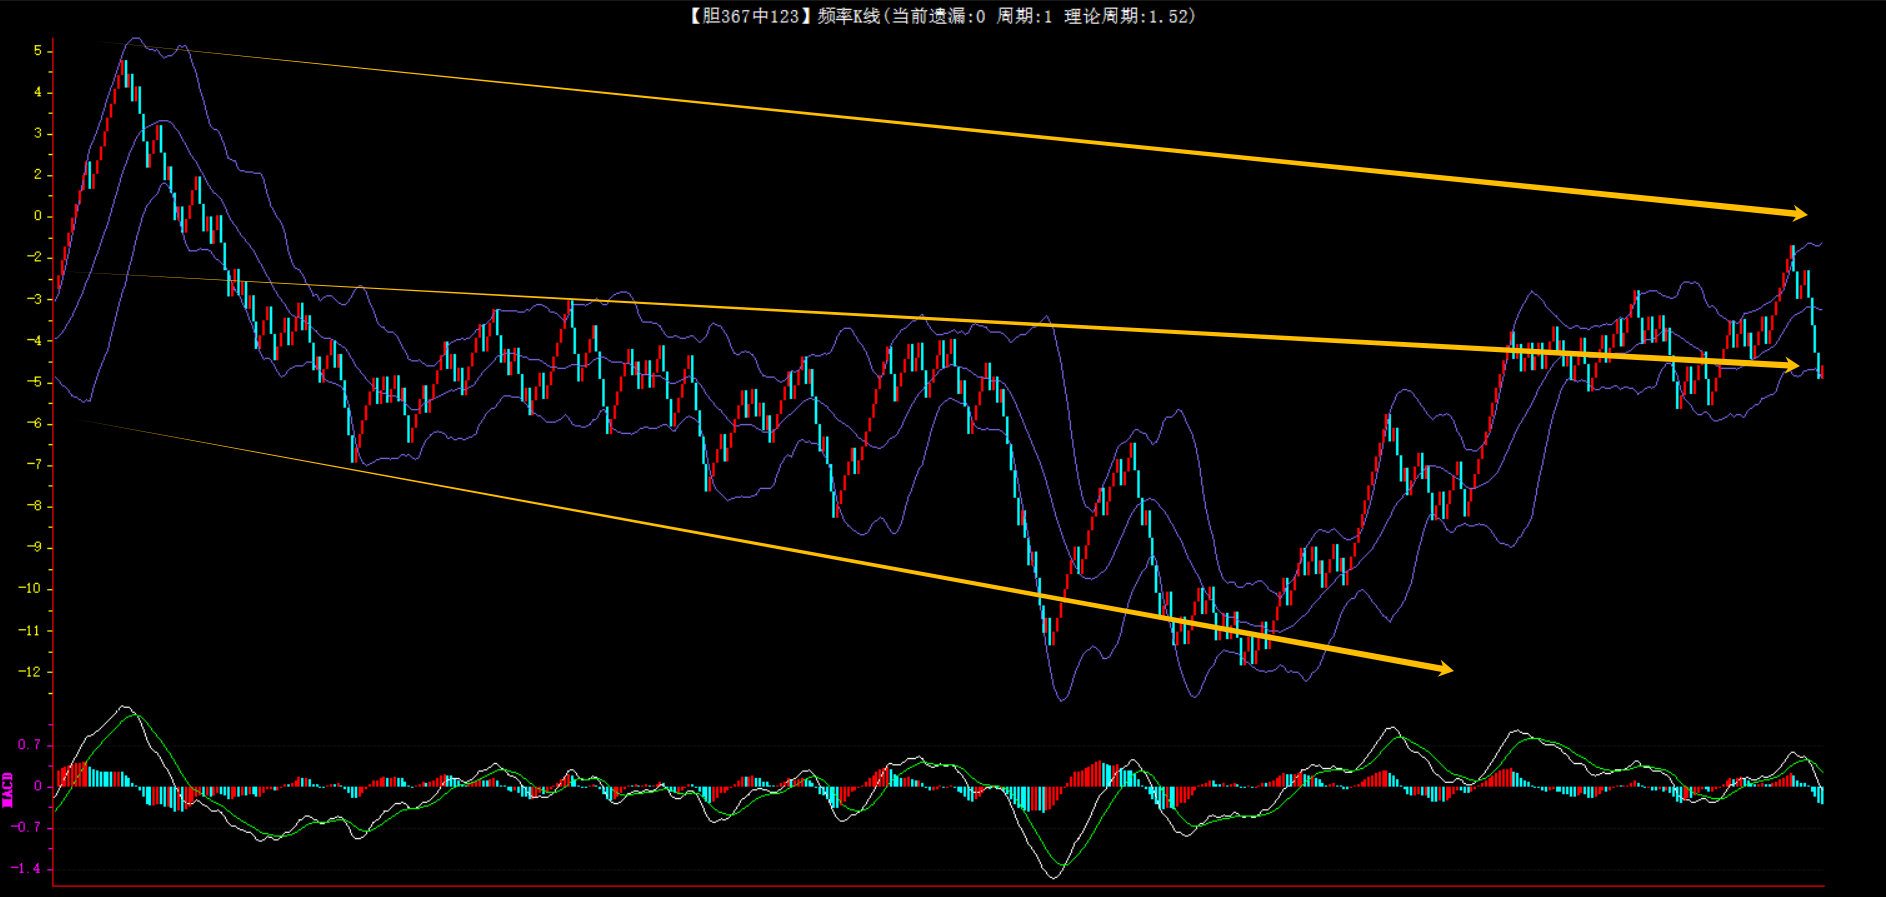Click the y-axis label 5
Screen dimensions: 1886x897
tap(38, 50)
